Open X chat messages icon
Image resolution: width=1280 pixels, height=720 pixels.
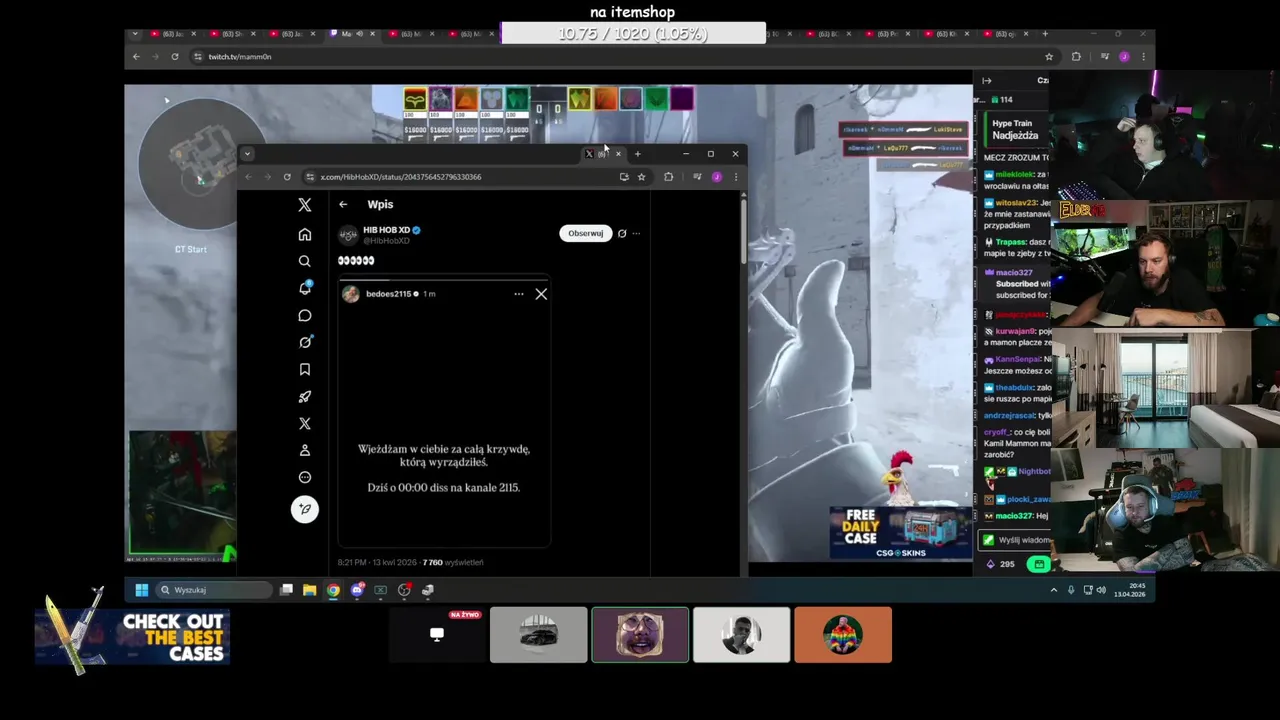(305, 315)
